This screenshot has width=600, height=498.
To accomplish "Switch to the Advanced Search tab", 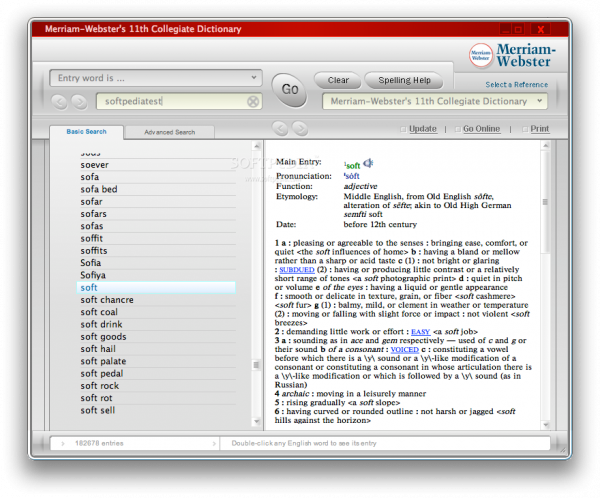I will 170,132.
